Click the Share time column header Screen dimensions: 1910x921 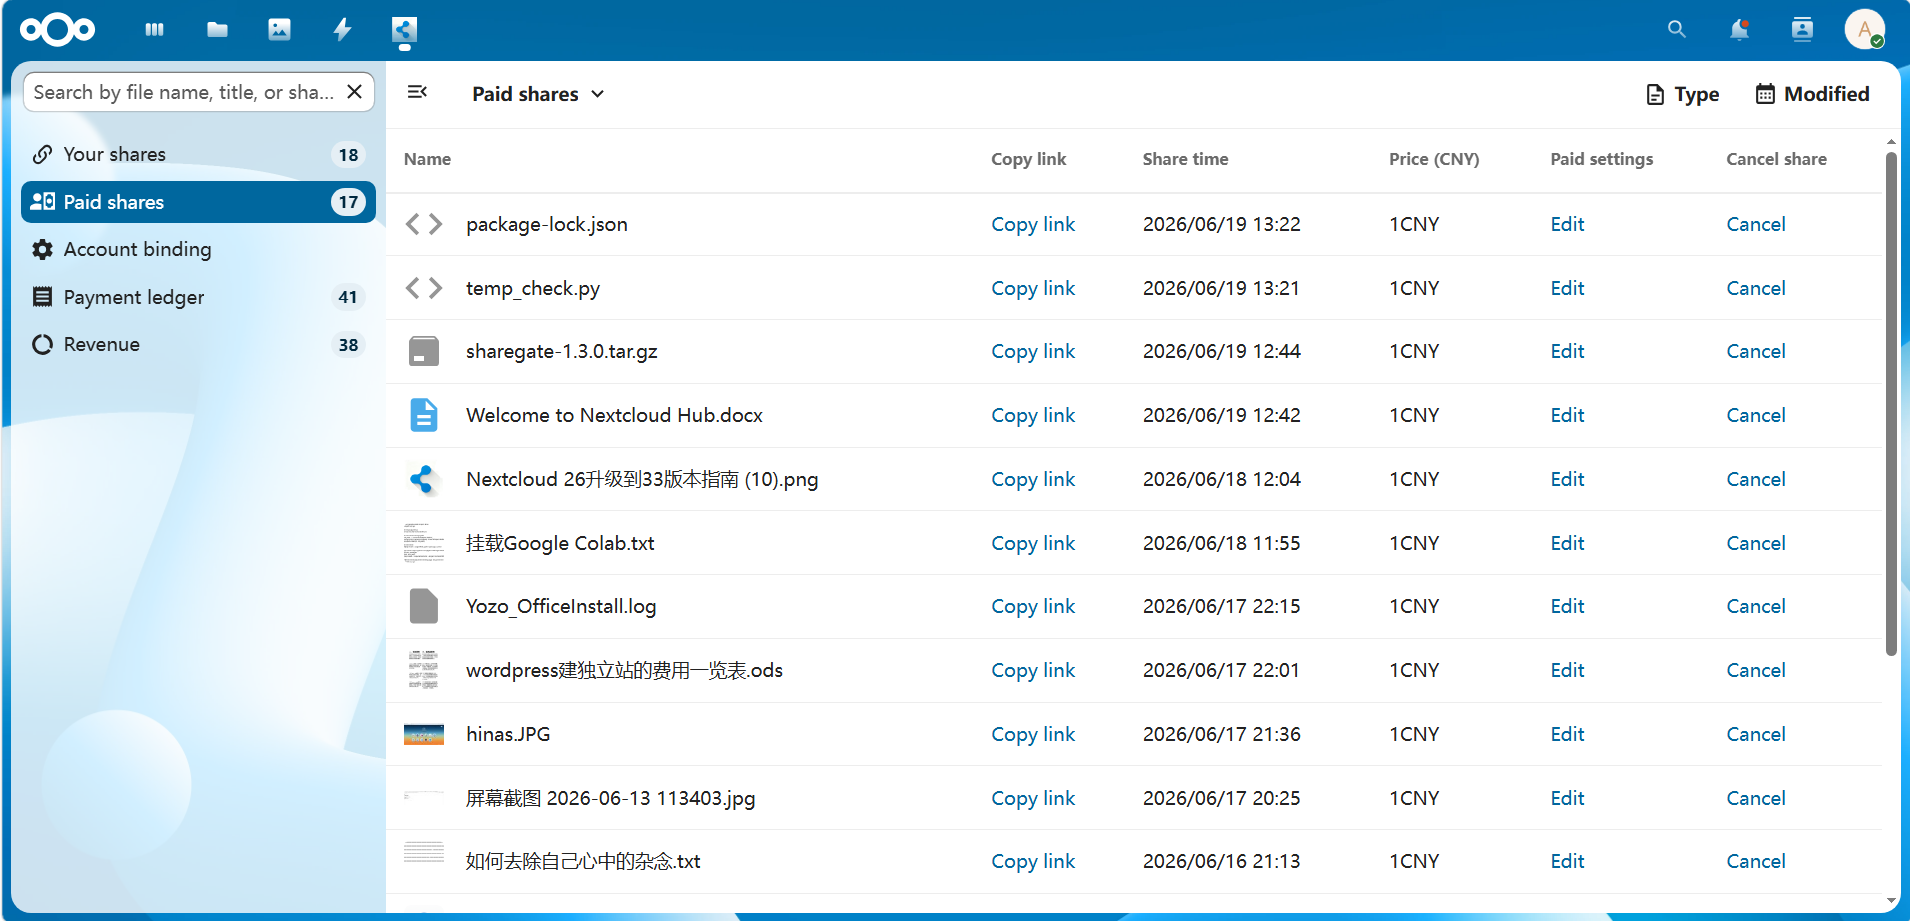(1185, 159)
